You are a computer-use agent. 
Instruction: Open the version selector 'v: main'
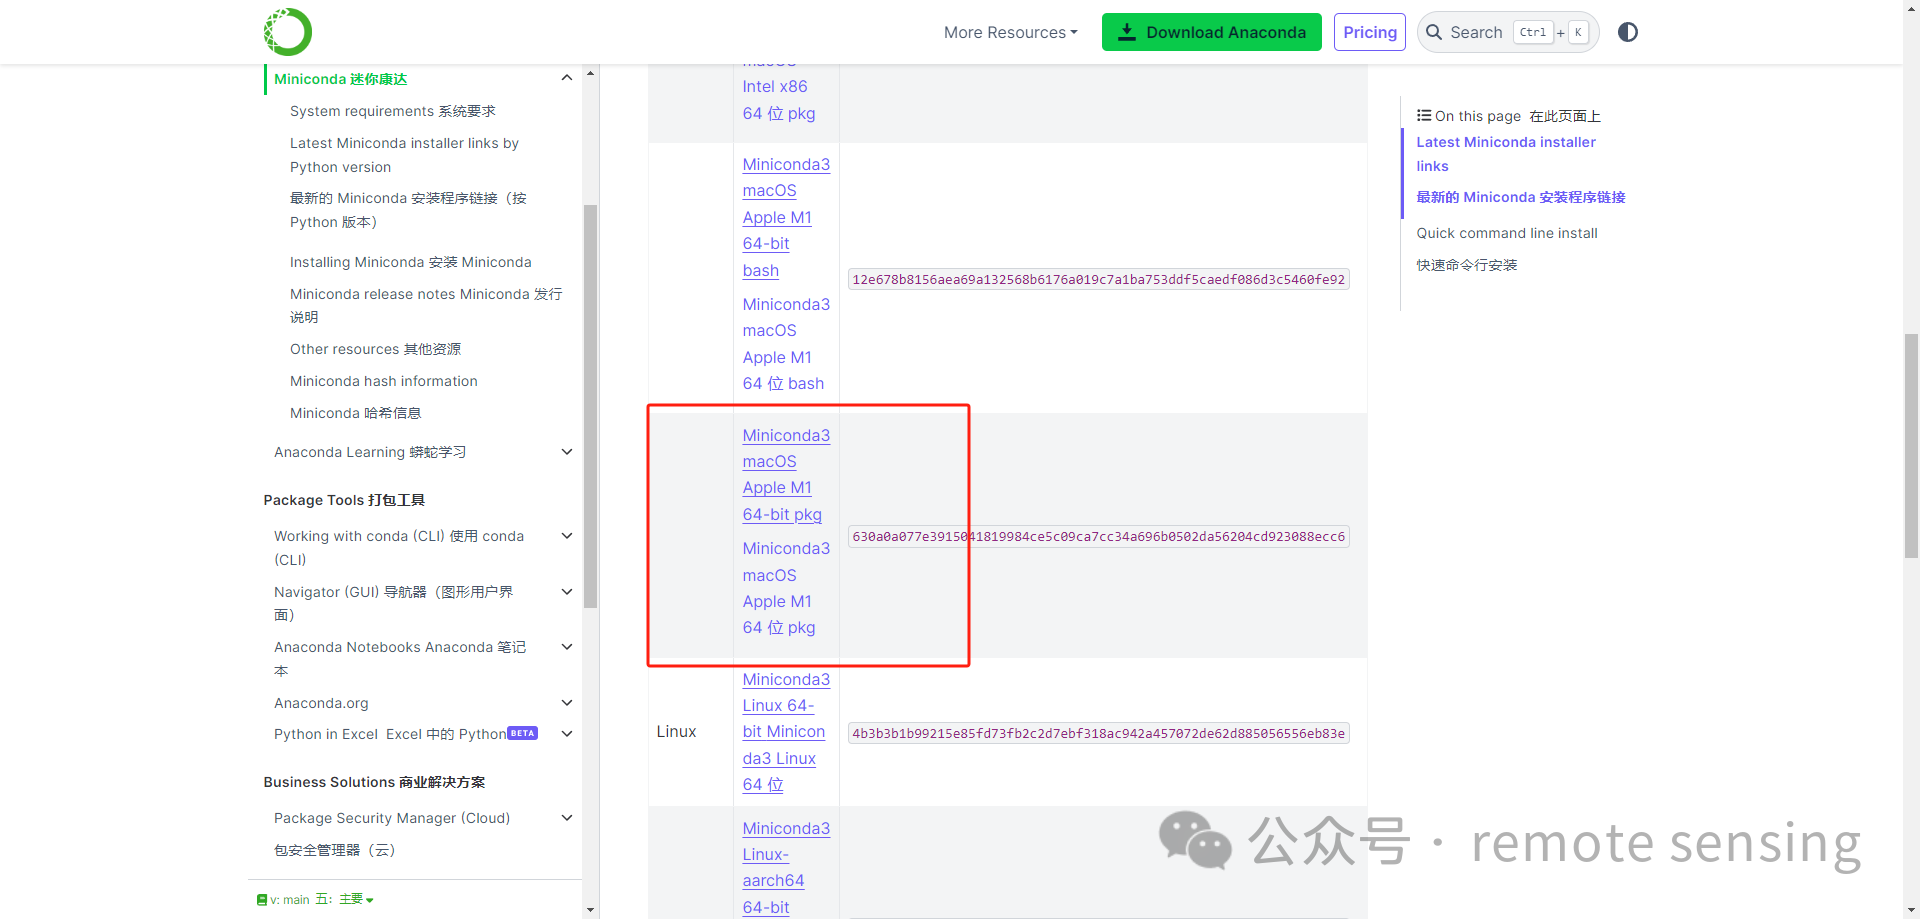(315, 900)
